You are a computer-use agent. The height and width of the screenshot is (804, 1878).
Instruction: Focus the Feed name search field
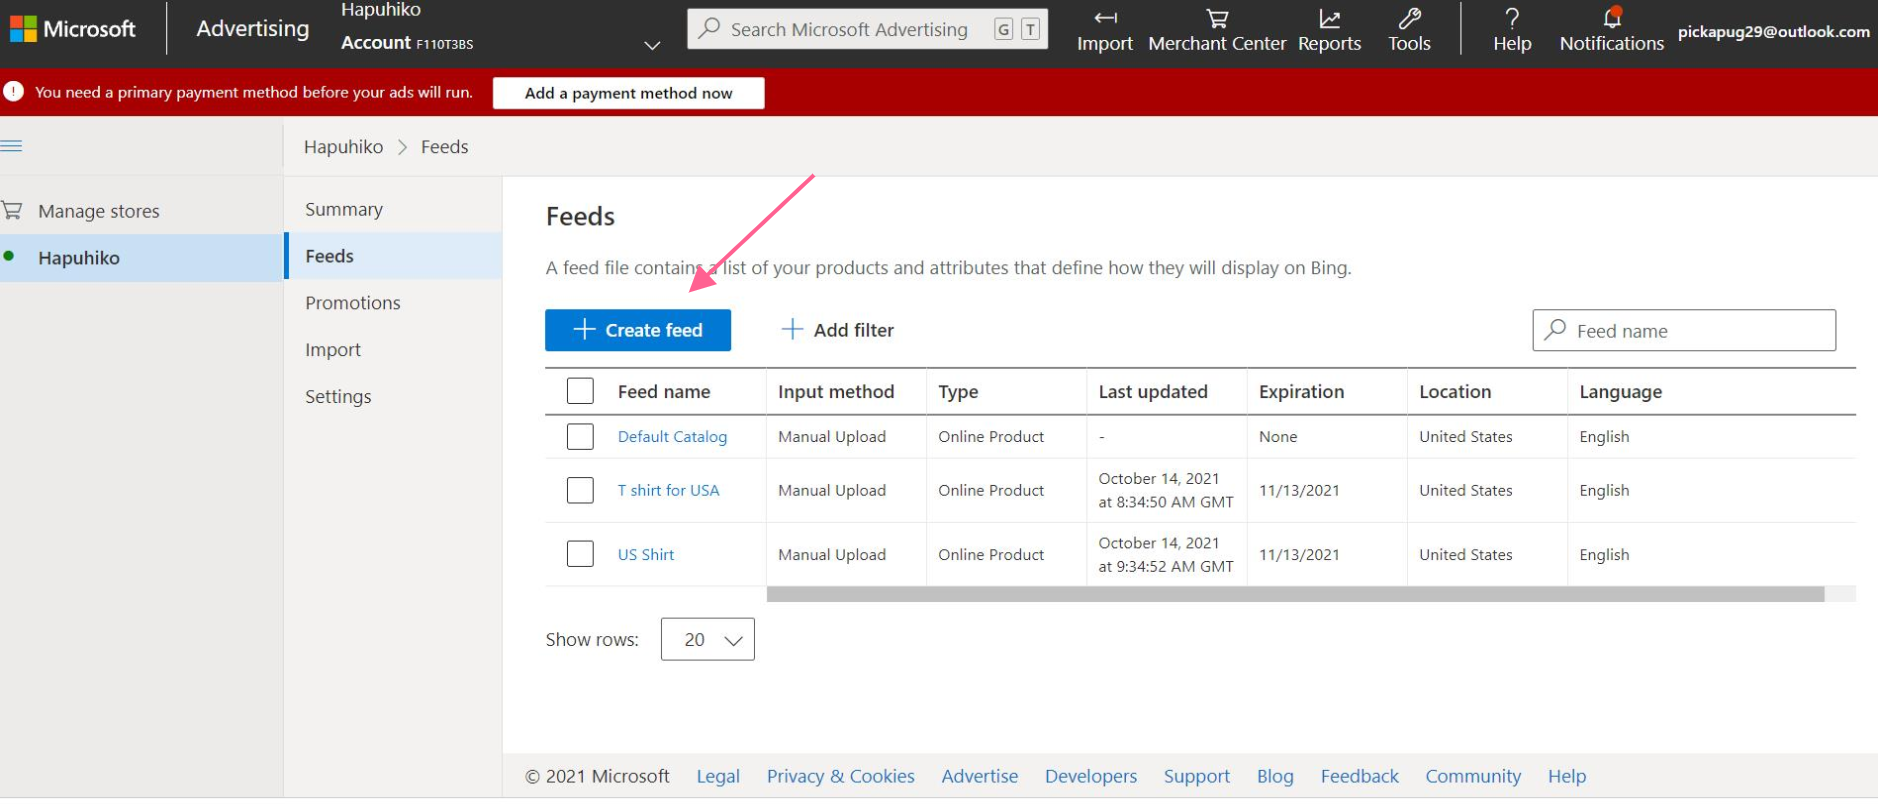coord(1684,330)
